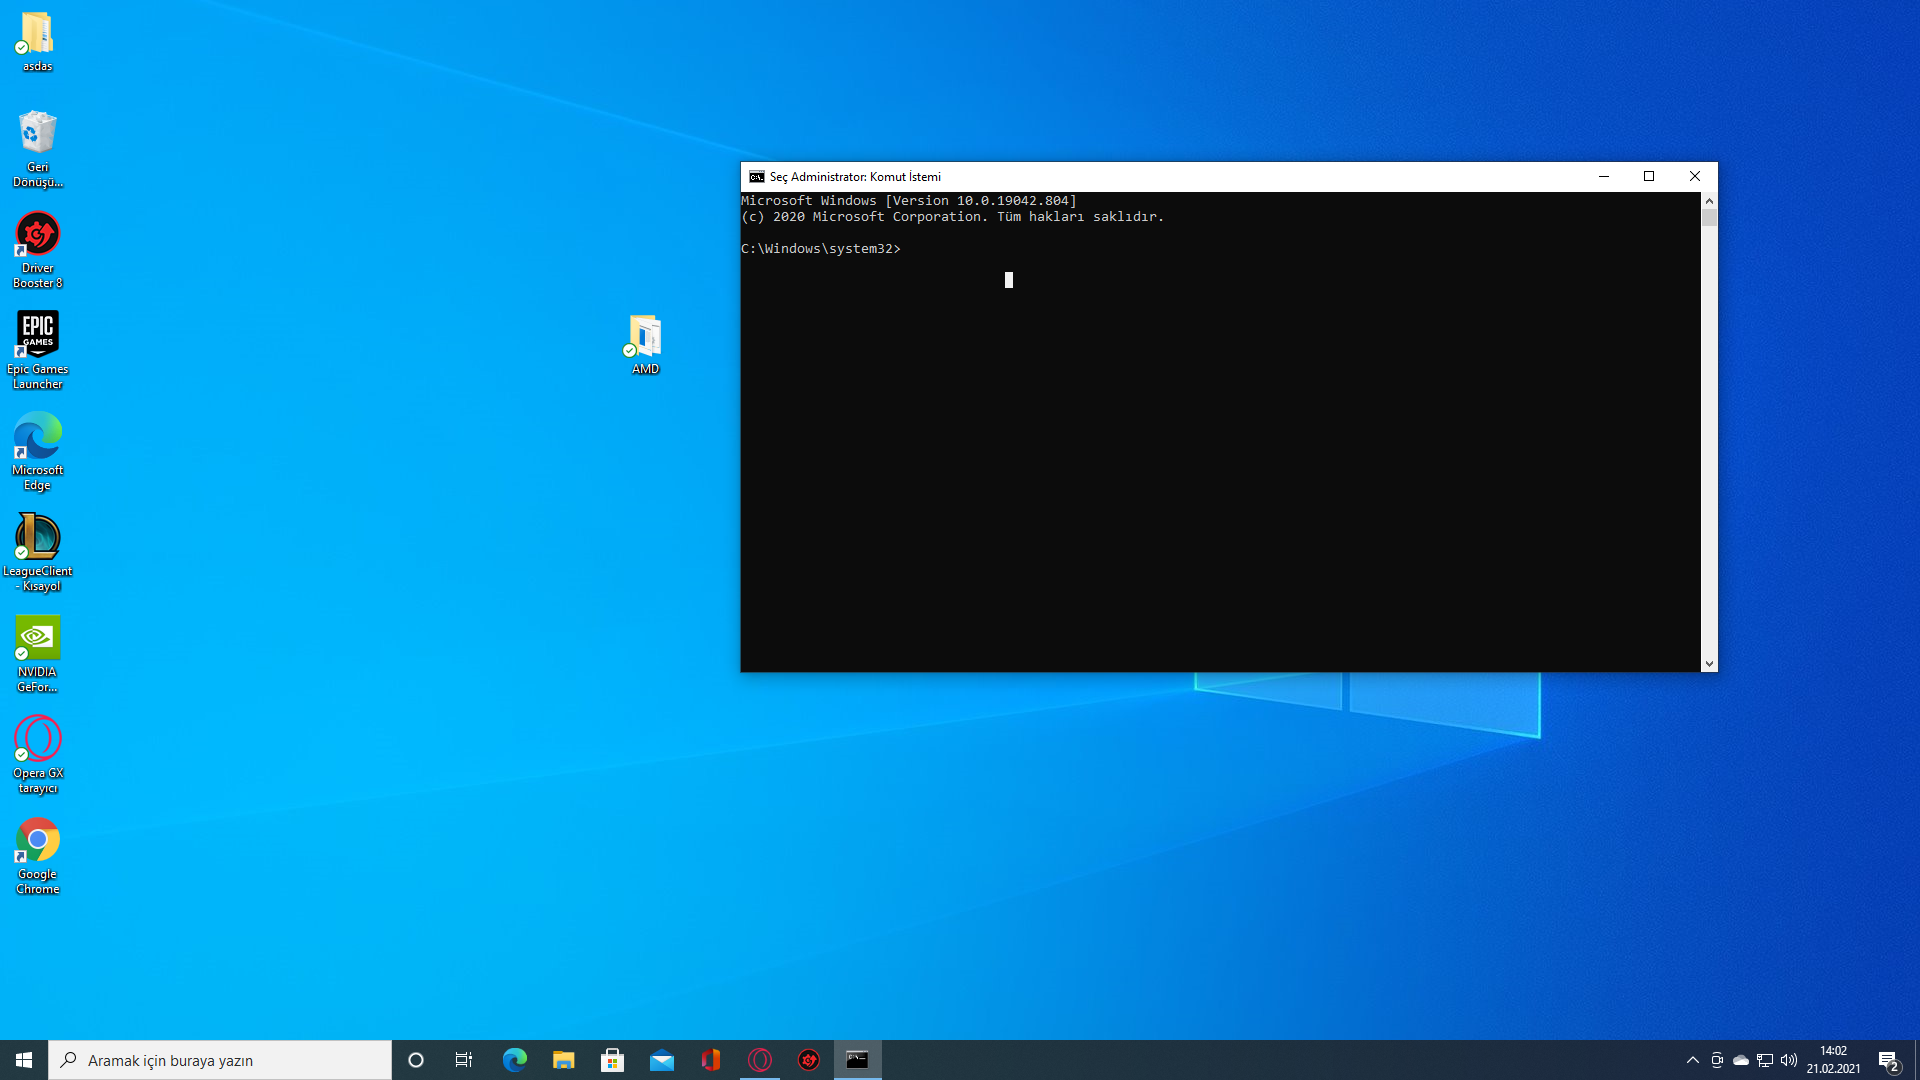Screen dimensions: 1920x1080
Task: Maximize the Komut İstemi window
Action: click(x=1649, y=177)
